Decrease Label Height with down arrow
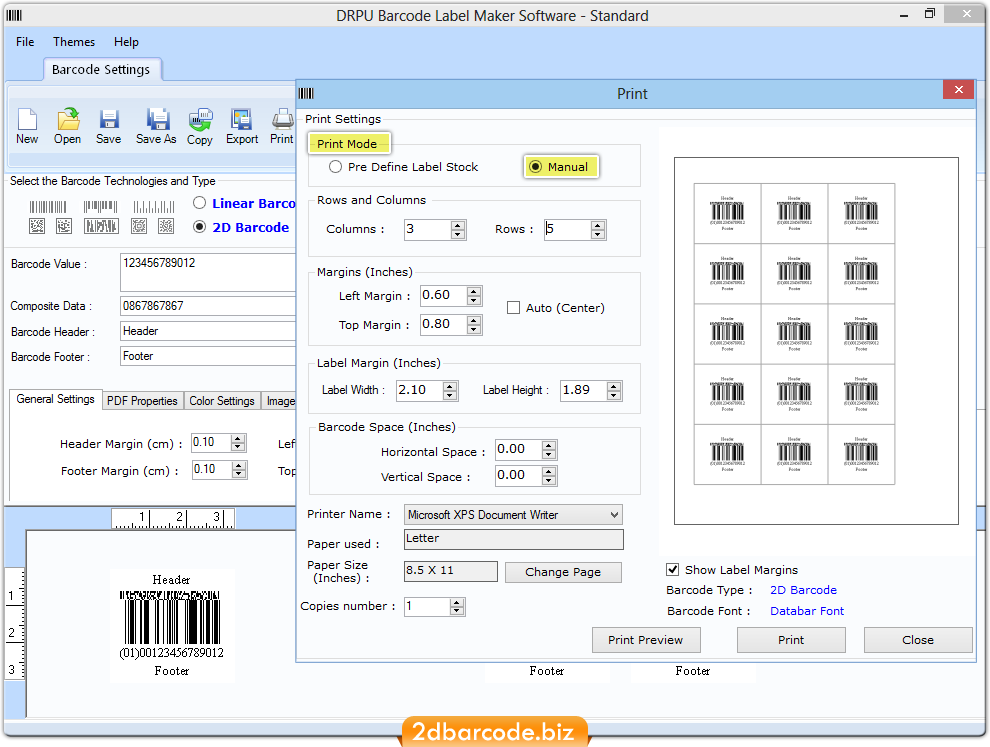The height and width of the screenshot is (747, 990). pos(614,395)
